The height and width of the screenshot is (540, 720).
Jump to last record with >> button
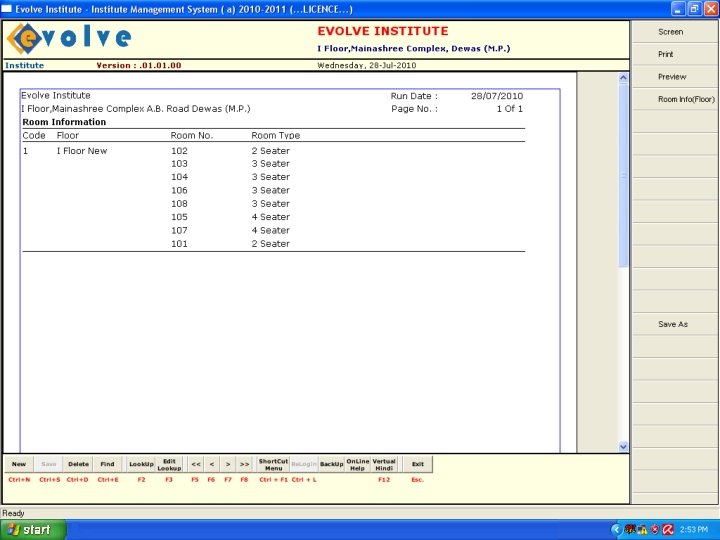[x=244, y=464]
